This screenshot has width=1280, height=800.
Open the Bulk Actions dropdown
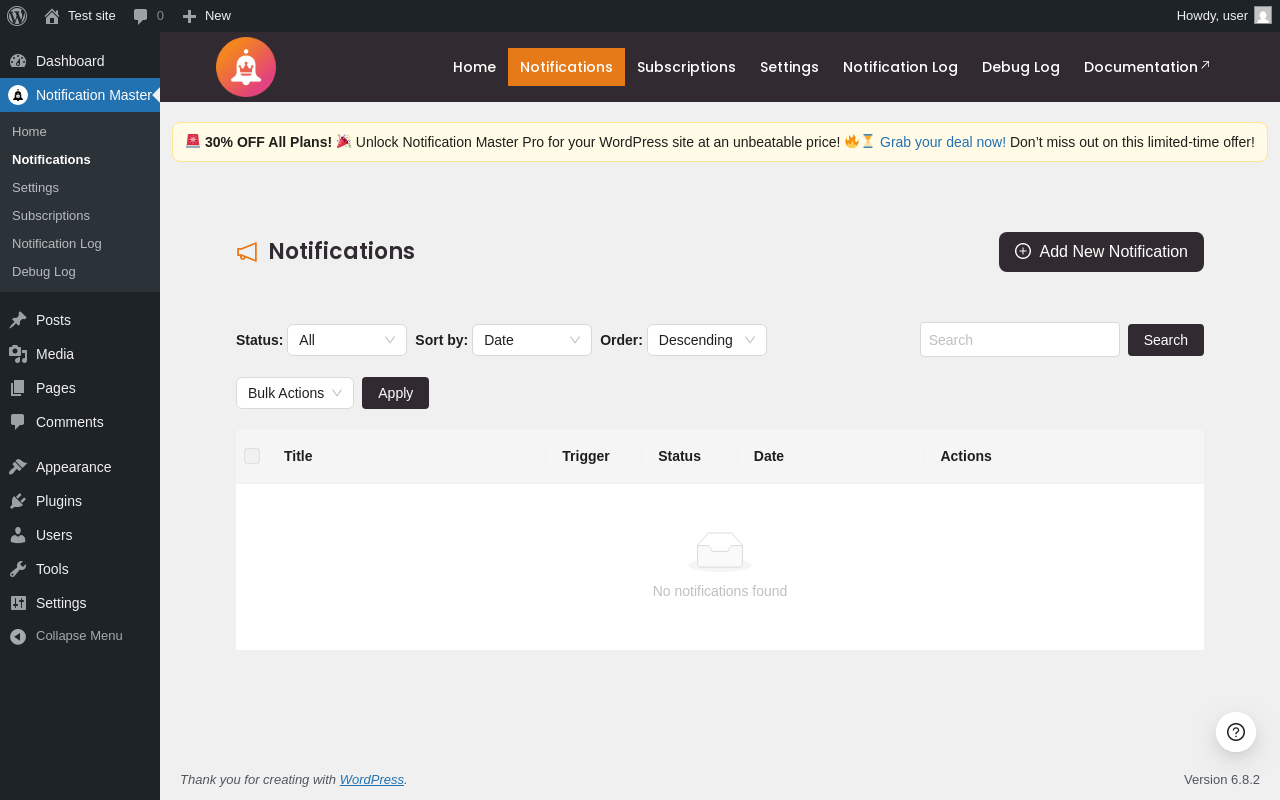(x=295, y=393)
